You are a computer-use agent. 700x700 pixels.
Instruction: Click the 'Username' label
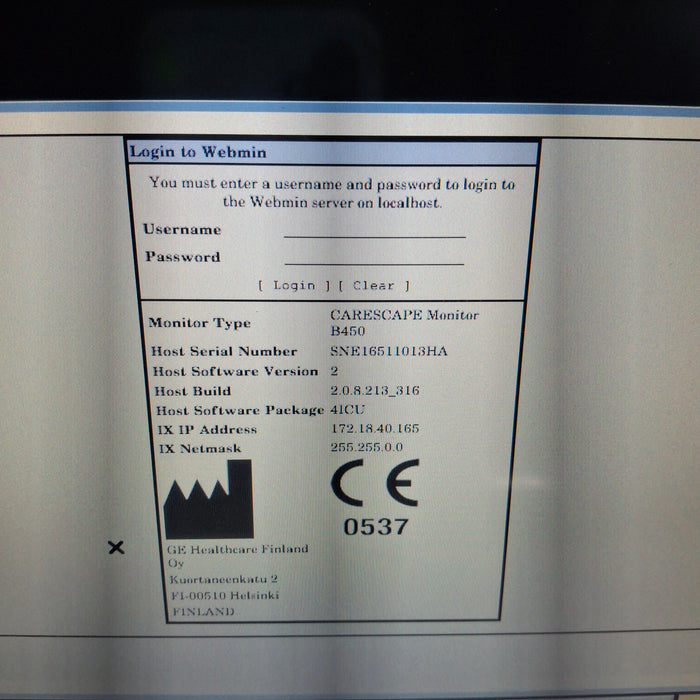click(182, 229)
